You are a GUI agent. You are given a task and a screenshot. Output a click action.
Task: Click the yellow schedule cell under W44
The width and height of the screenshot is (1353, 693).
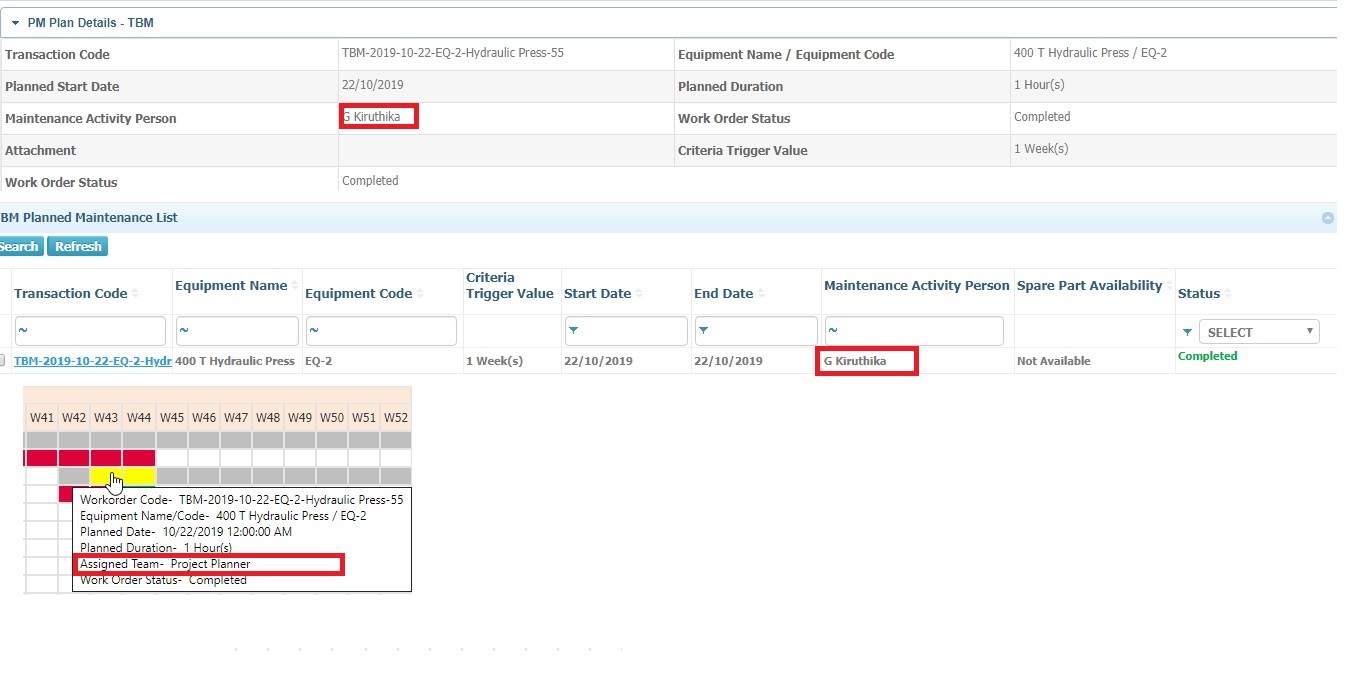pos(139,476)
